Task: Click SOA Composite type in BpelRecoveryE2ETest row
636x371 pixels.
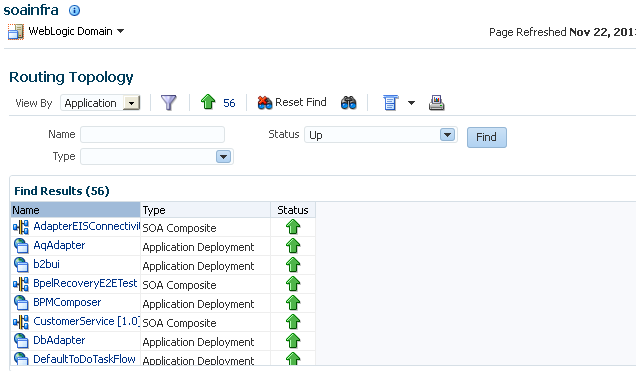Action: pos(179,285)
